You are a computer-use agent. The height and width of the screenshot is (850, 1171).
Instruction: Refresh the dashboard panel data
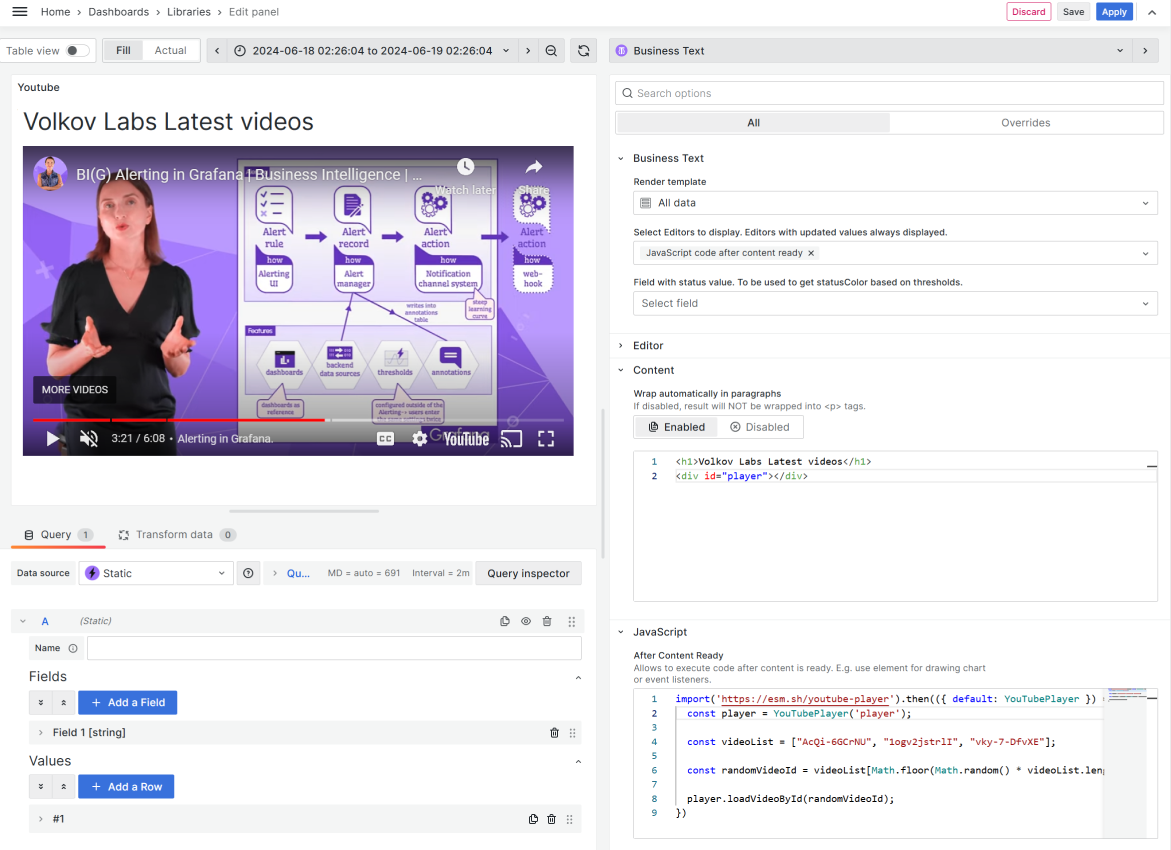click(584, 50)
